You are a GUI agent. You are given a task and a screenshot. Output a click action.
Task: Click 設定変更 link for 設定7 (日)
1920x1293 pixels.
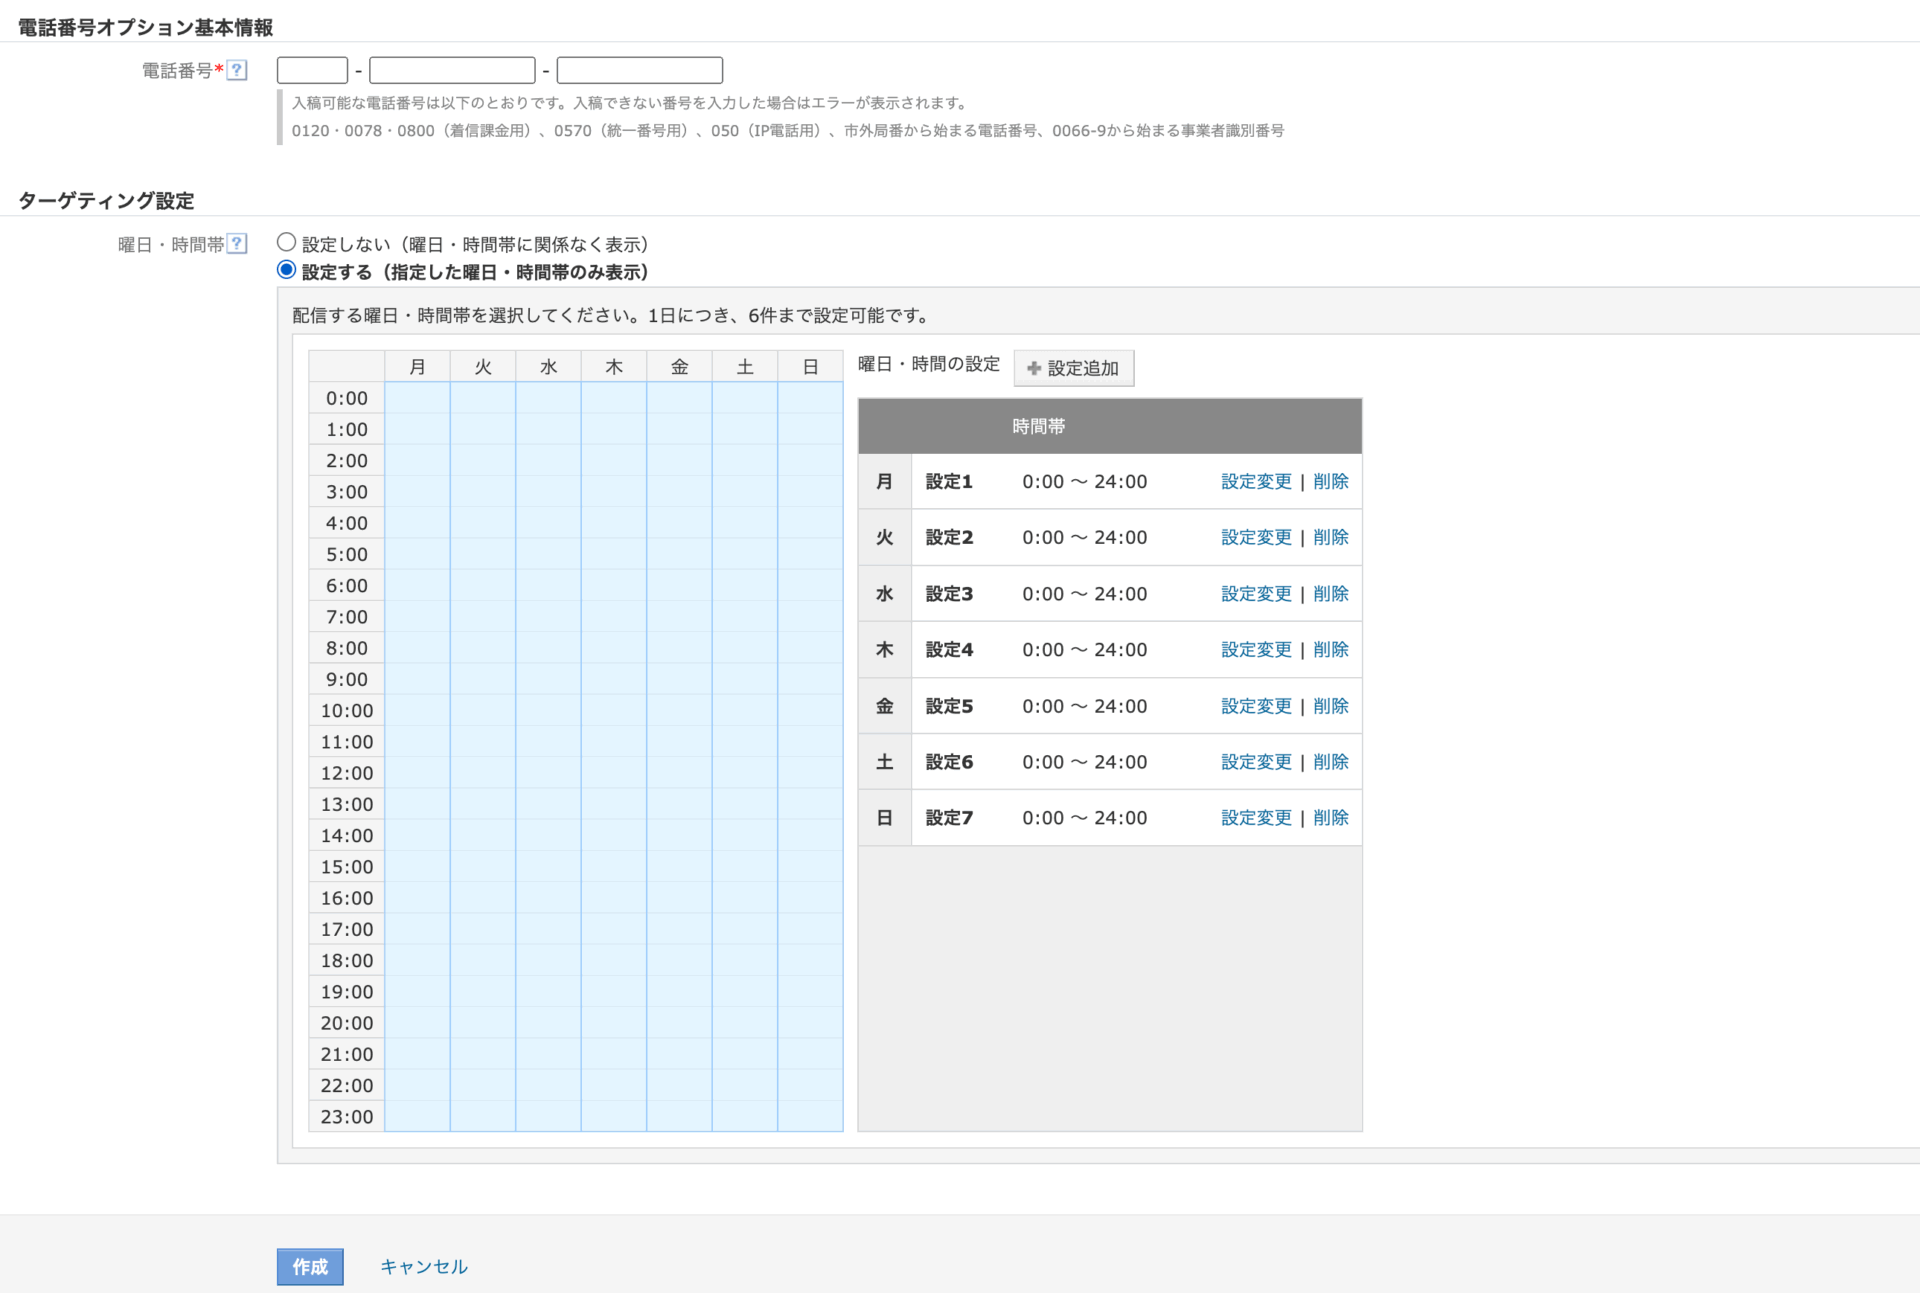click(x=1256, y=818)
